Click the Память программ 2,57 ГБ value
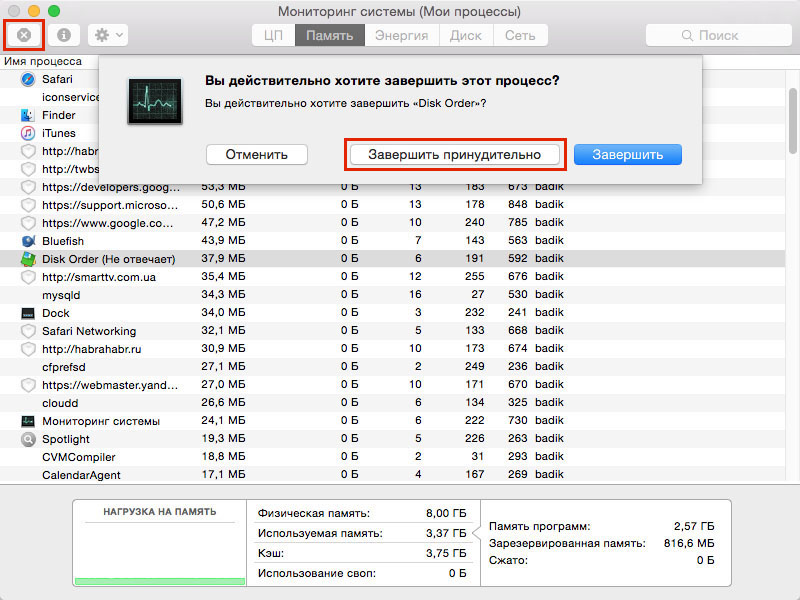Image resolution: width=800 pixels, height=600 pixels. pyautogui.click(x=694, y=526)
